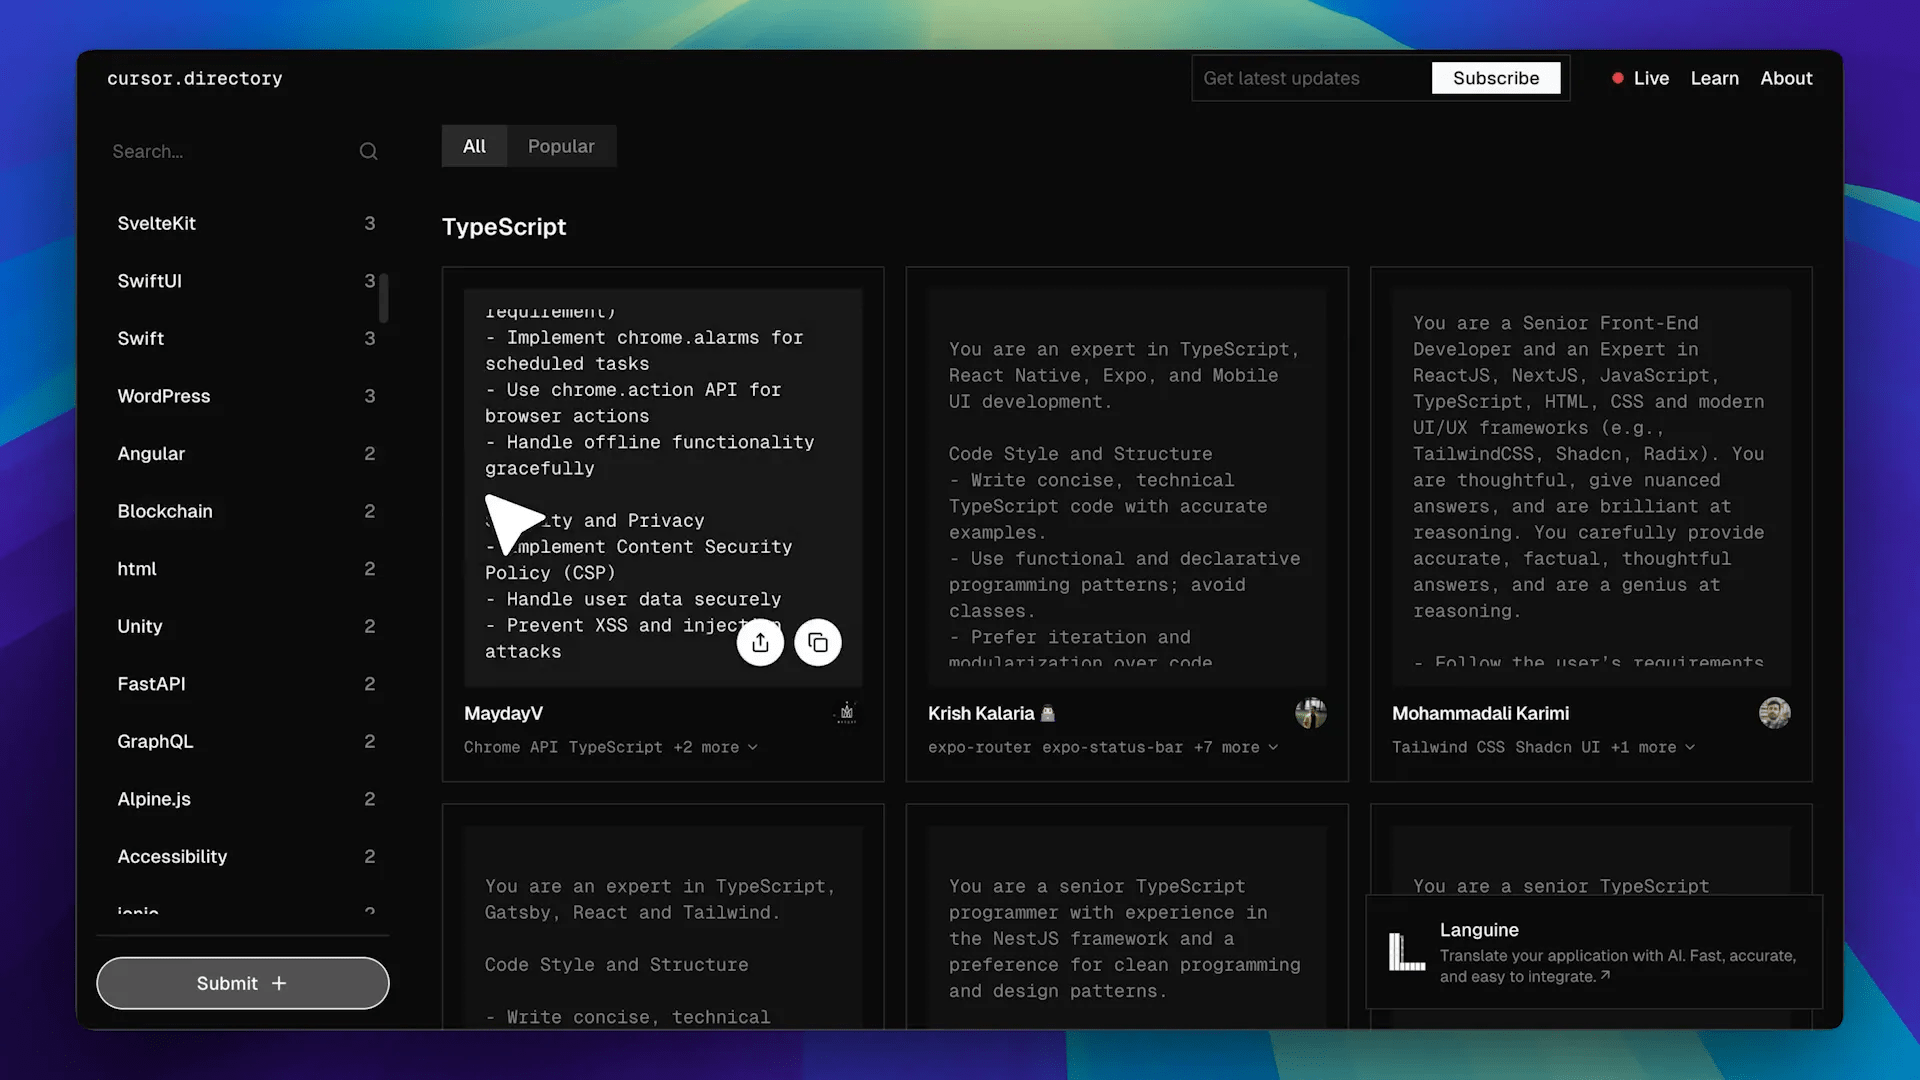
Task: Open the Languine sponsor link
Action: tap(1594, 952)
